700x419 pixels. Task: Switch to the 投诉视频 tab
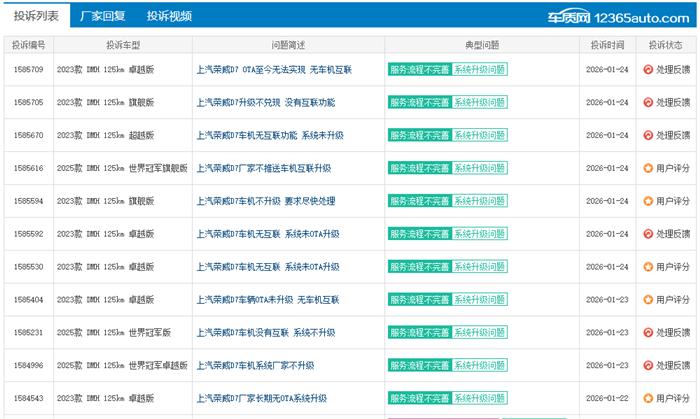(168, 17)
